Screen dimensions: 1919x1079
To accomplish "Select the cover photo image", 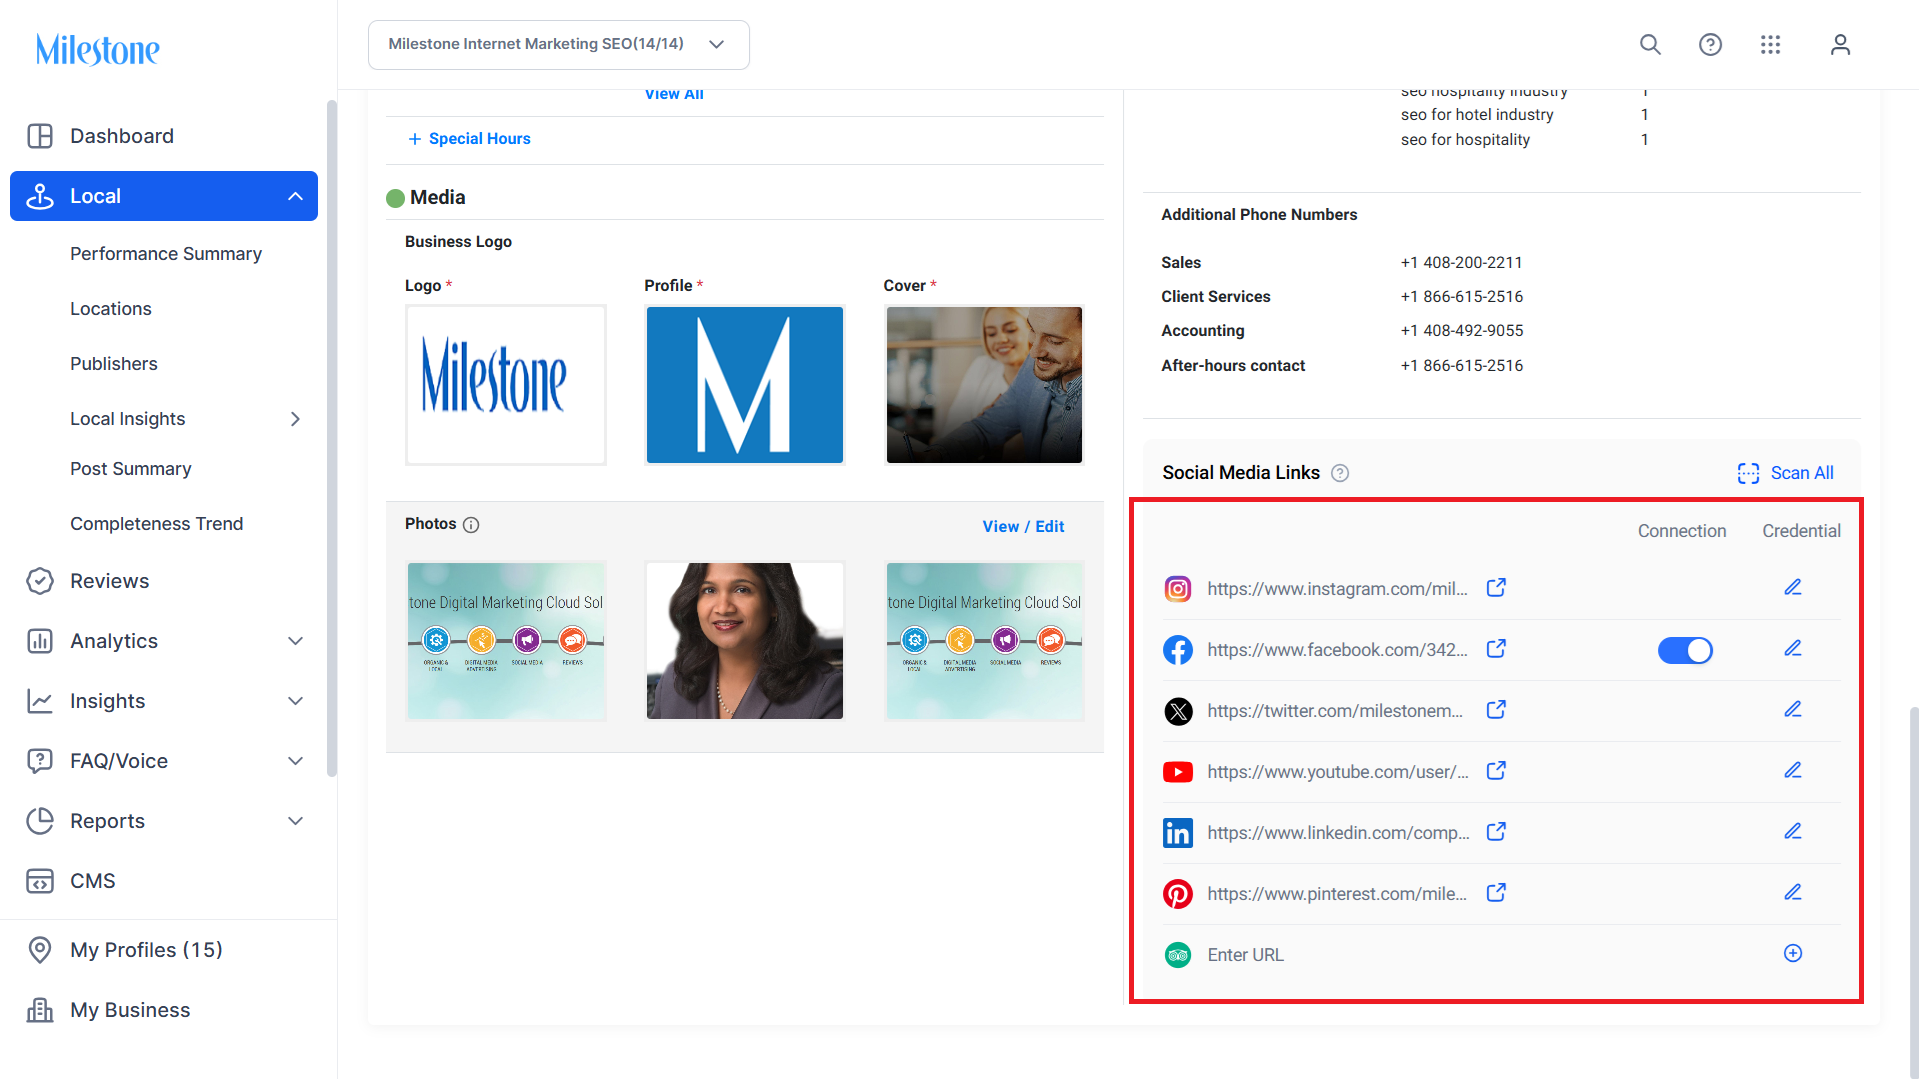I will [984, 385].
